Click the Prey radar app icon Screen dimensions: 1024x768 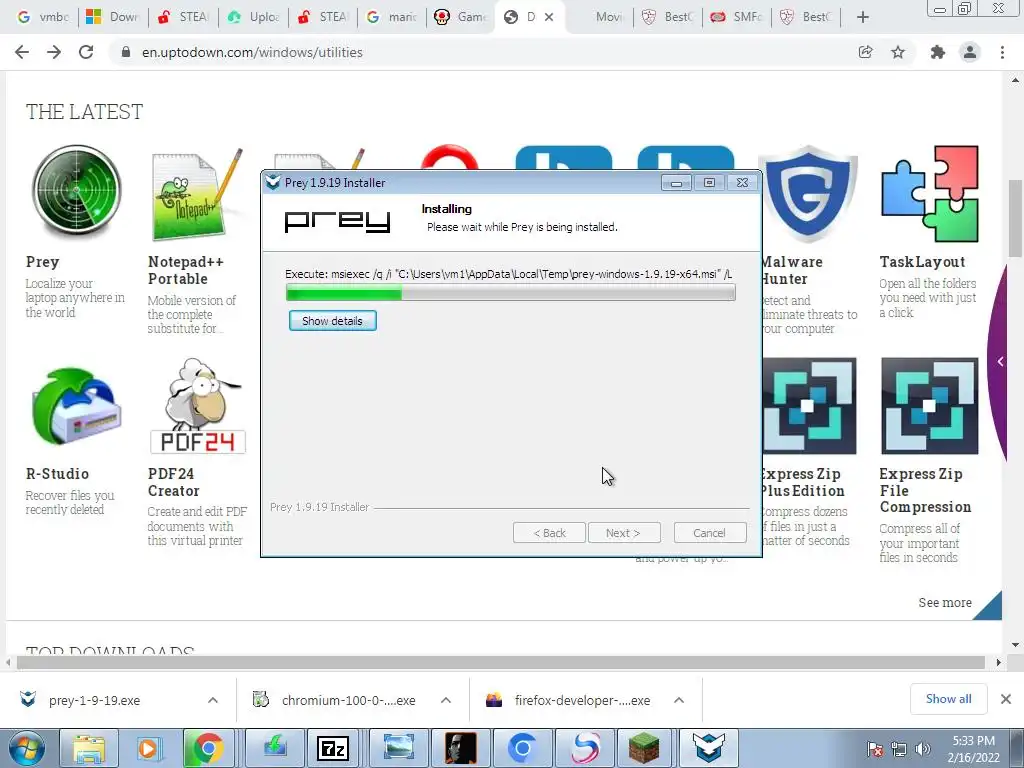[77, 191]
